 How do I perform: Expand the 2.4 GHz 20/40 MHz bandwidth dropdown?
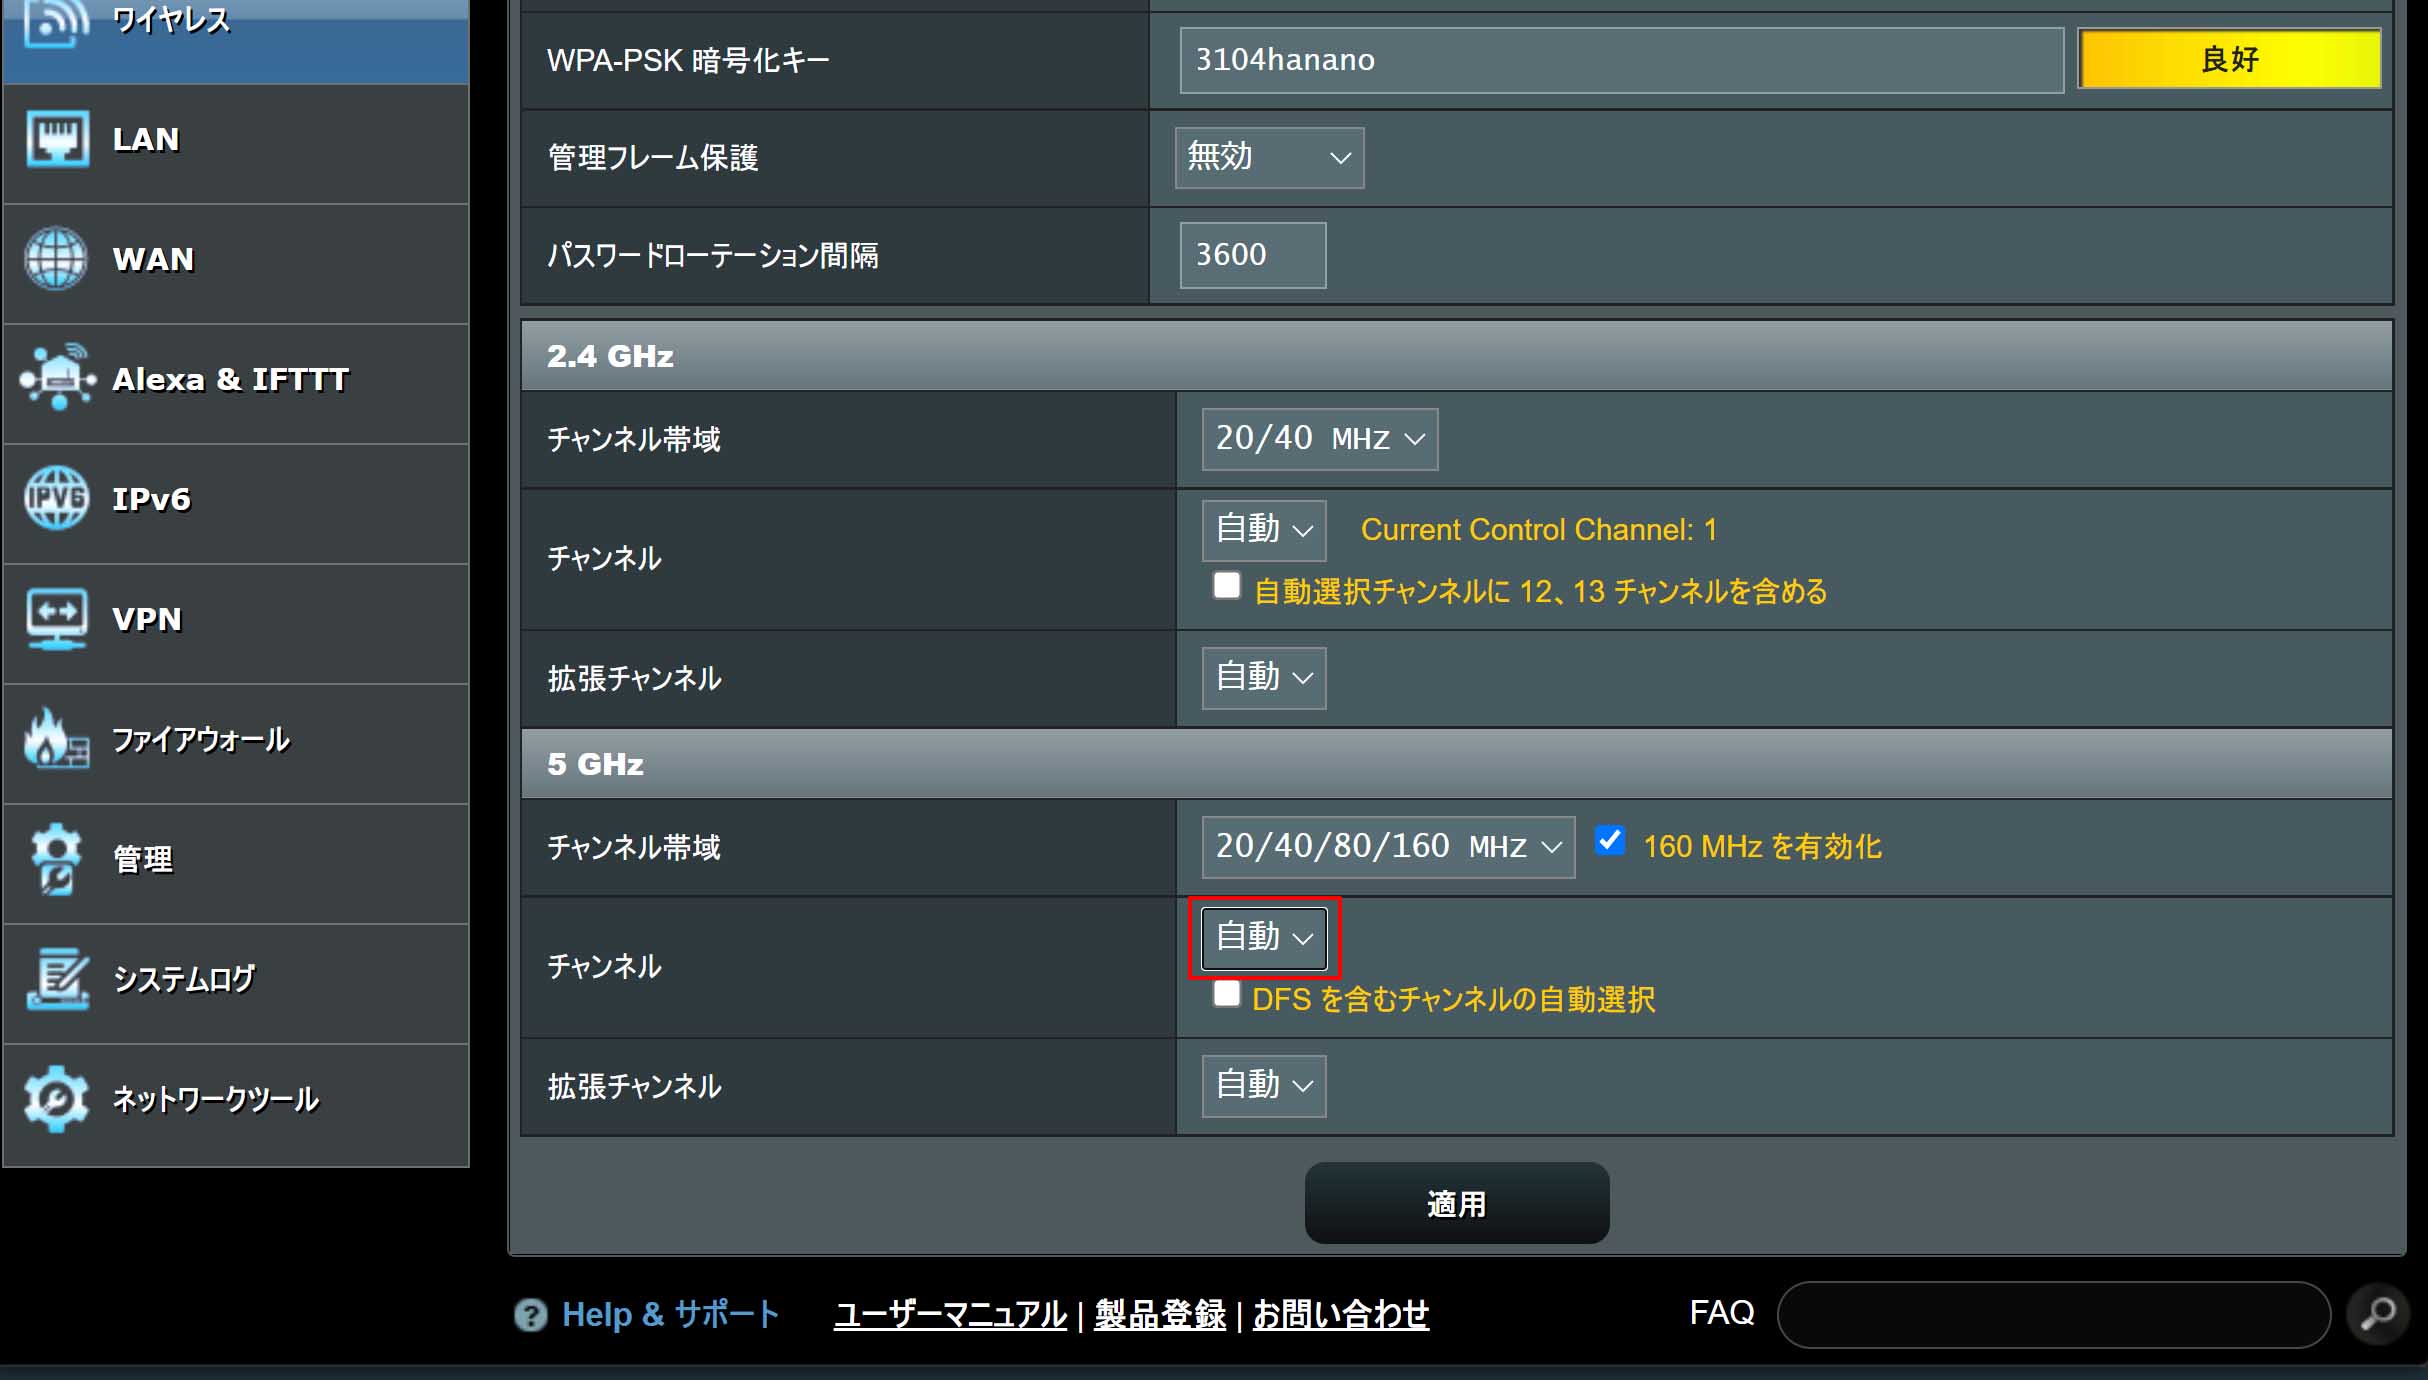tap(1319, 439)
